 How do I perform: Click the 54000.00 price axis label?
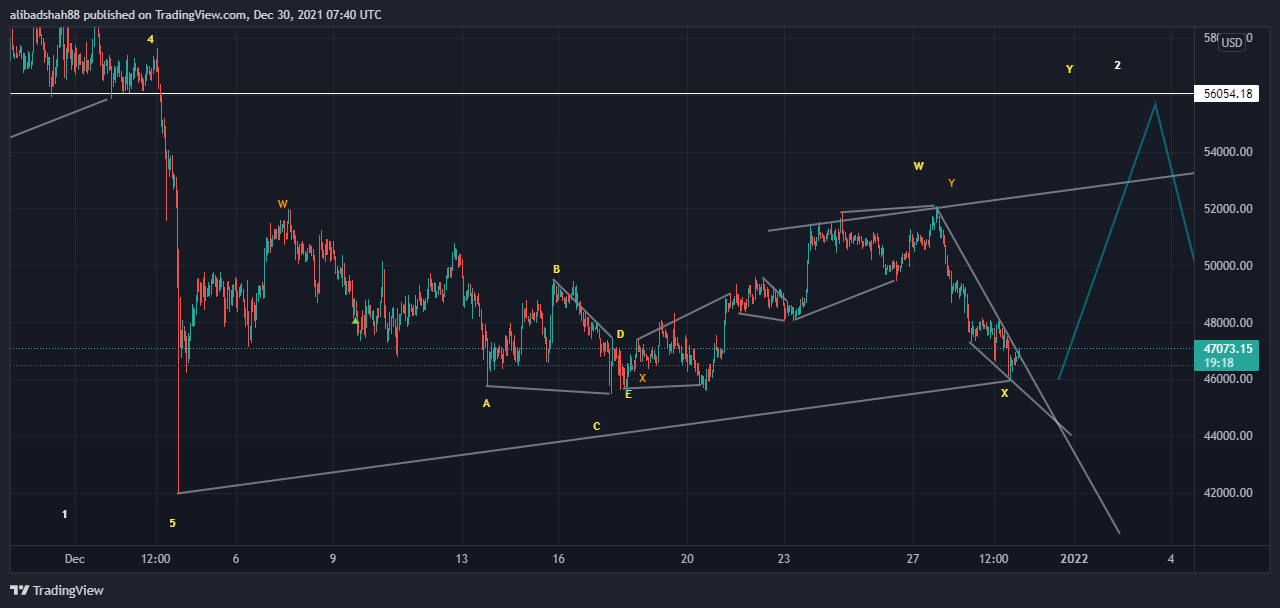pyautogui.click(x=1227, y=152)
